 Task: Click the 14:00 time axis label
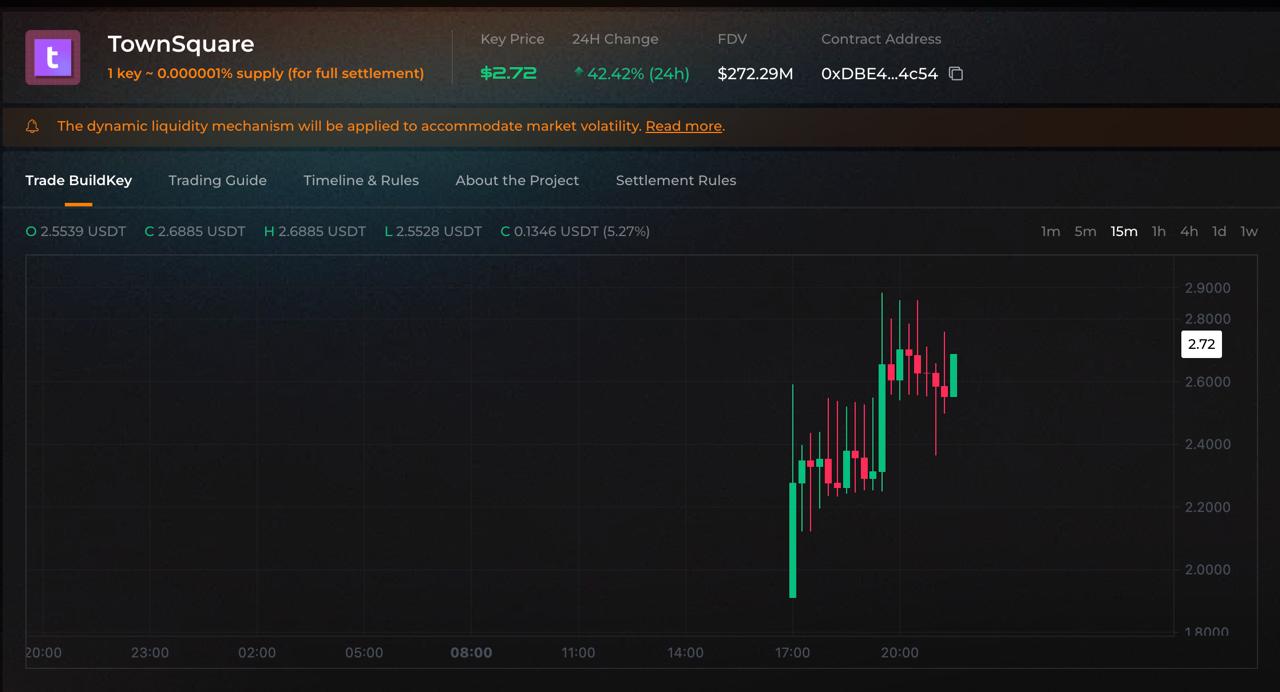tap(685, 652)
